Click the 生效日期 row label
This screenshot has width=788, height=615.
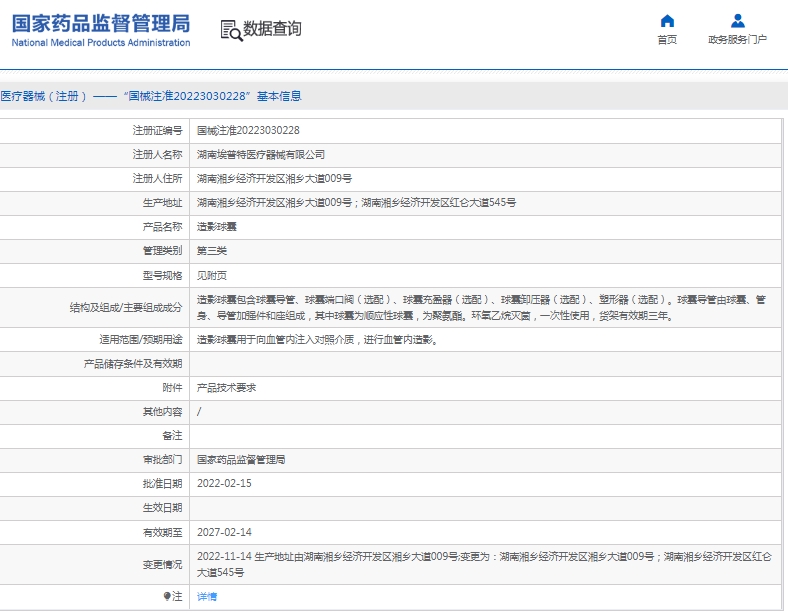coord(162,508)
